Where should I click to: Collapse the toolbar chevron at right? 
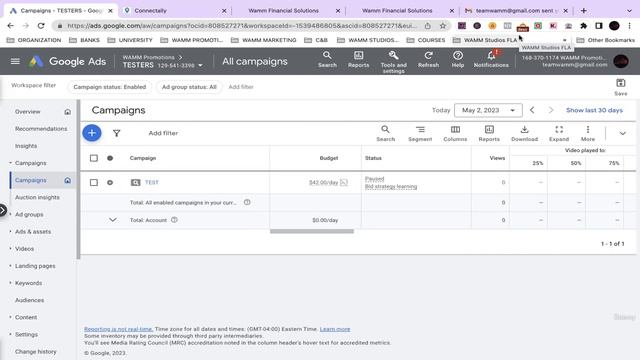click(x=622, y=133)
